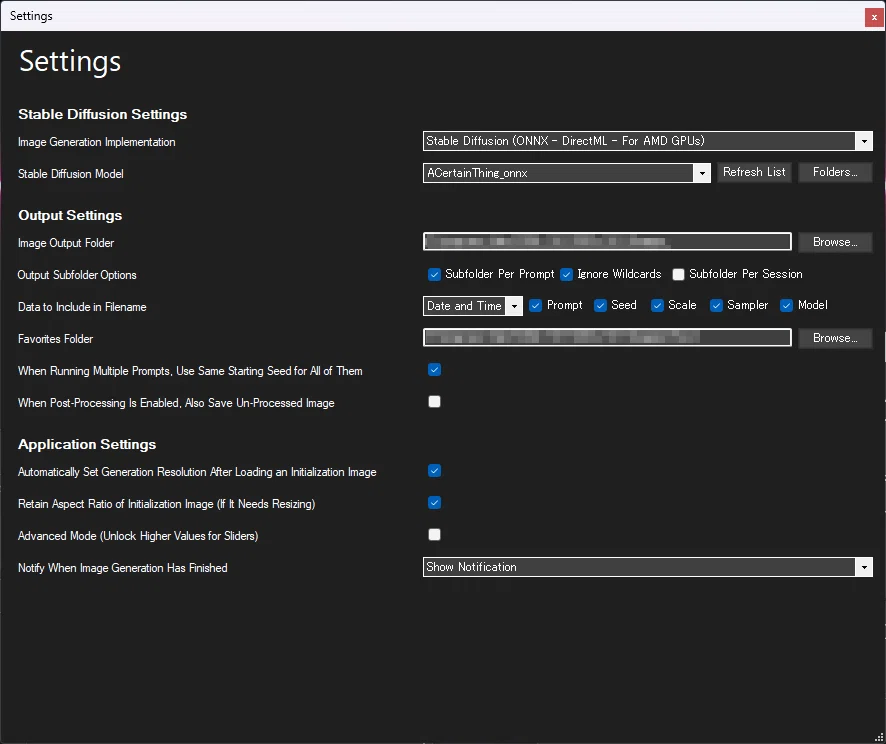This screenshot has height=744, width=886.
Task: Click the Application Settings heading
Action: [x=87, y=445]
